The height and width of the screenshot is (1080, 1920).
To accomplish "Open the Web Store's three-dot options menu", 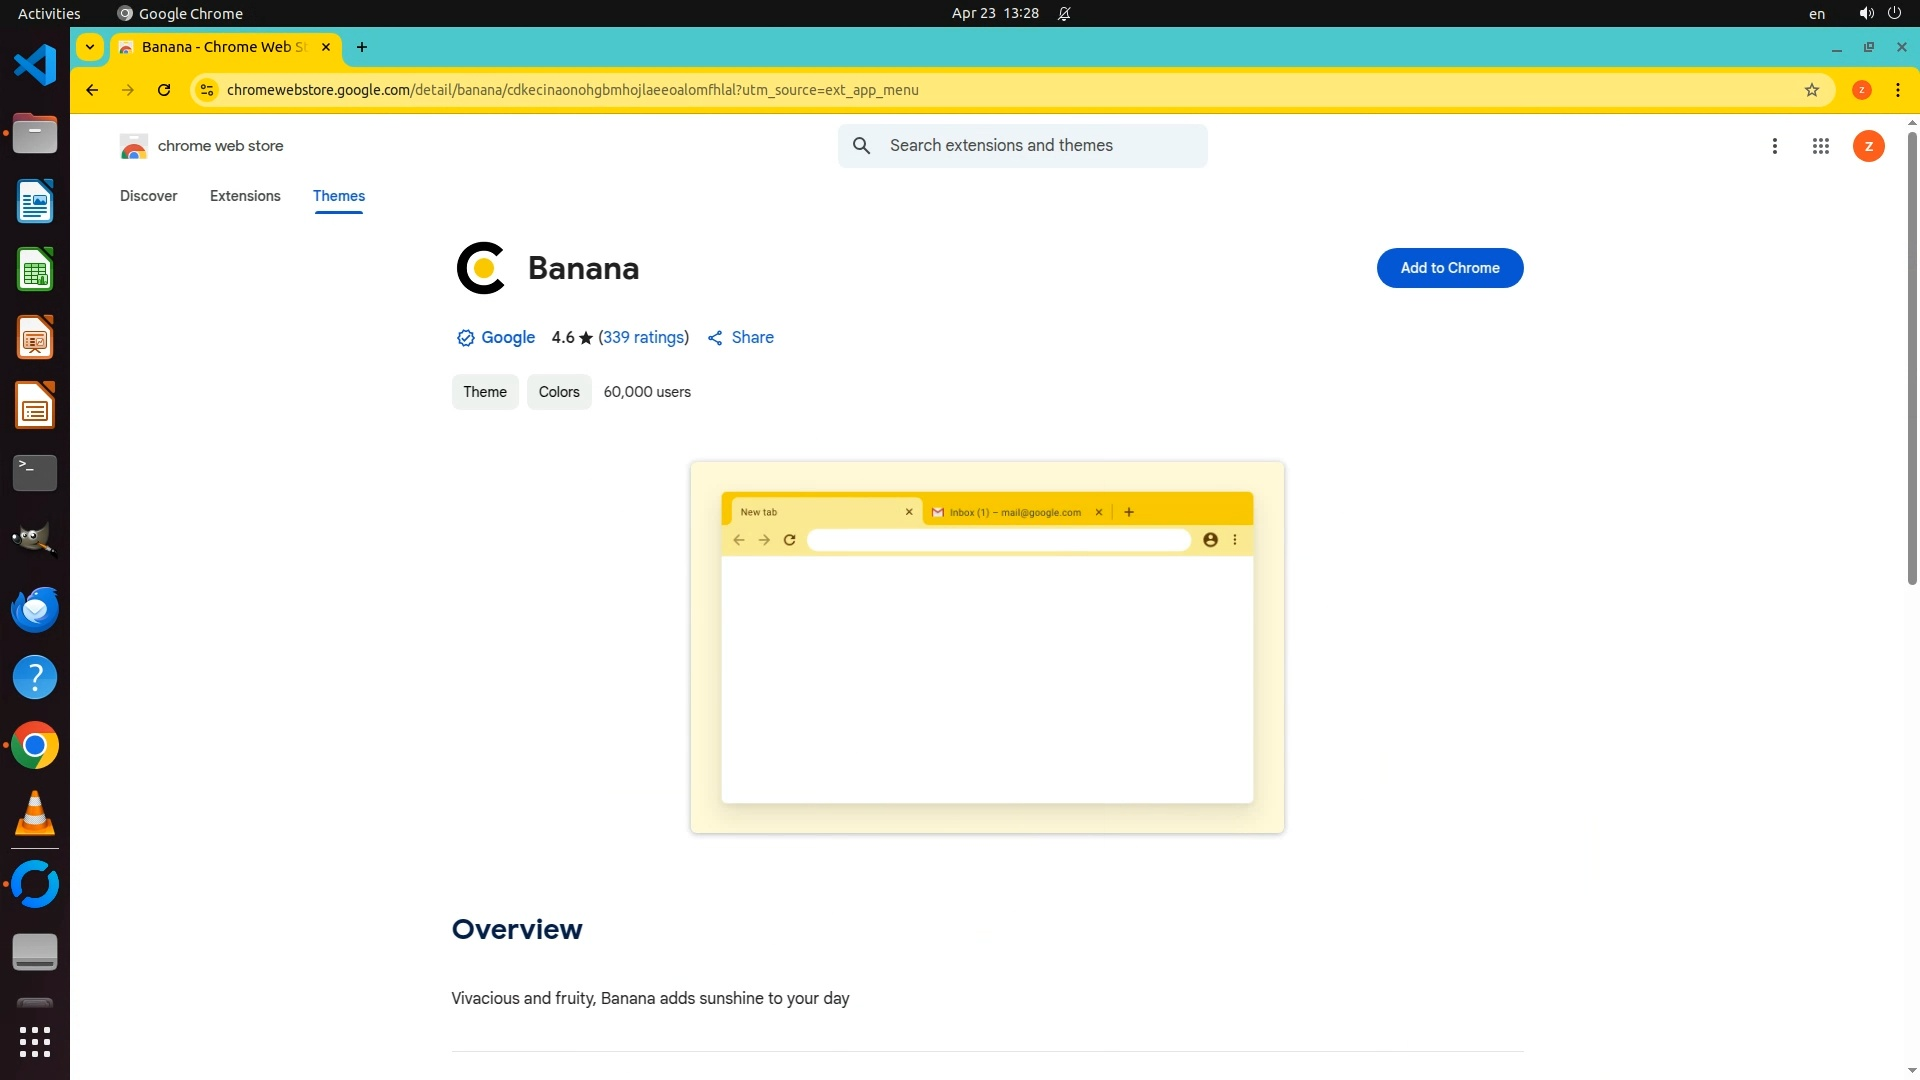I will (x=1774, y=146).
